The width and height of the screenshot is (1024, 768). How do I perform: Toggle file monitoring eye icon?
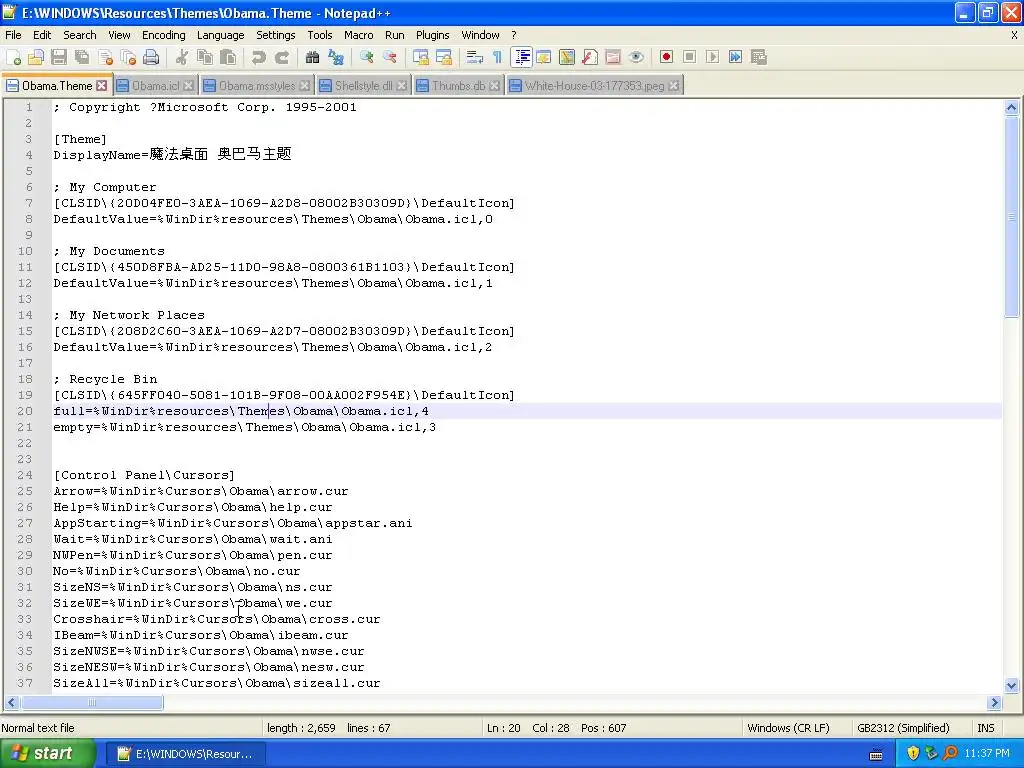[636, 57]
